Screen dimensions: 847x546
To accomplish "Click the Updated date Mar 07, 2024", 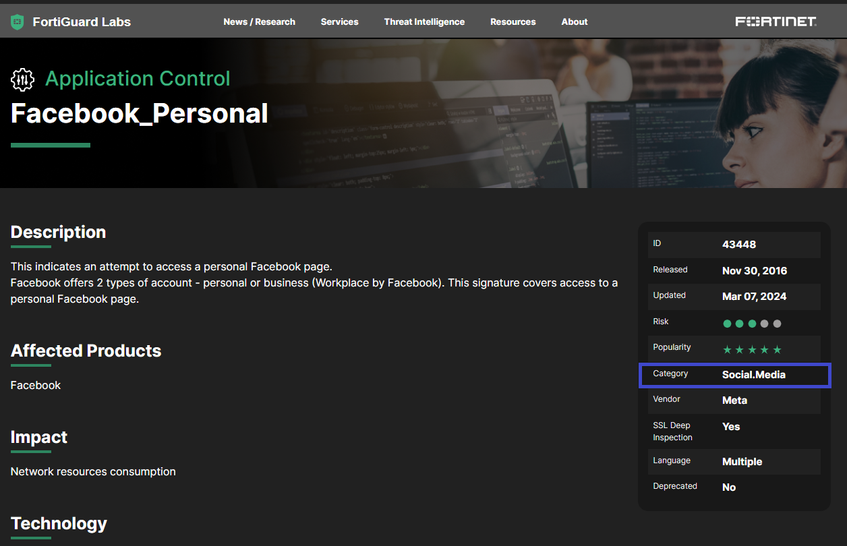I will pyautogui.click(x=754, y=296).
